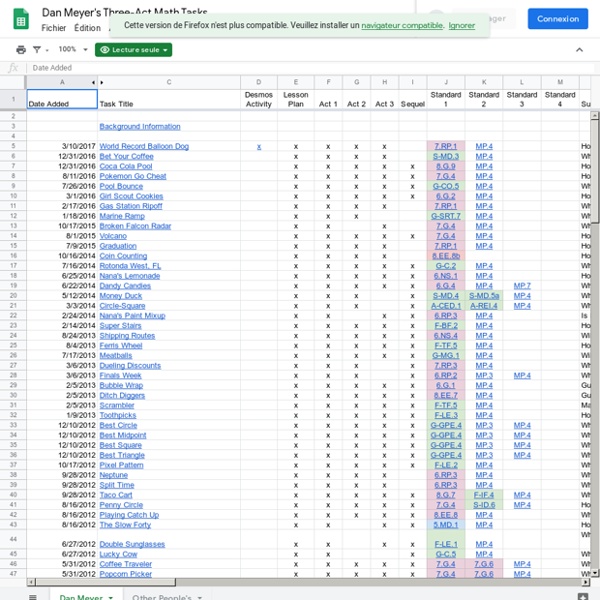
Task: Click the up arrow of the vertical scrollbar
Action: [595, 115]
